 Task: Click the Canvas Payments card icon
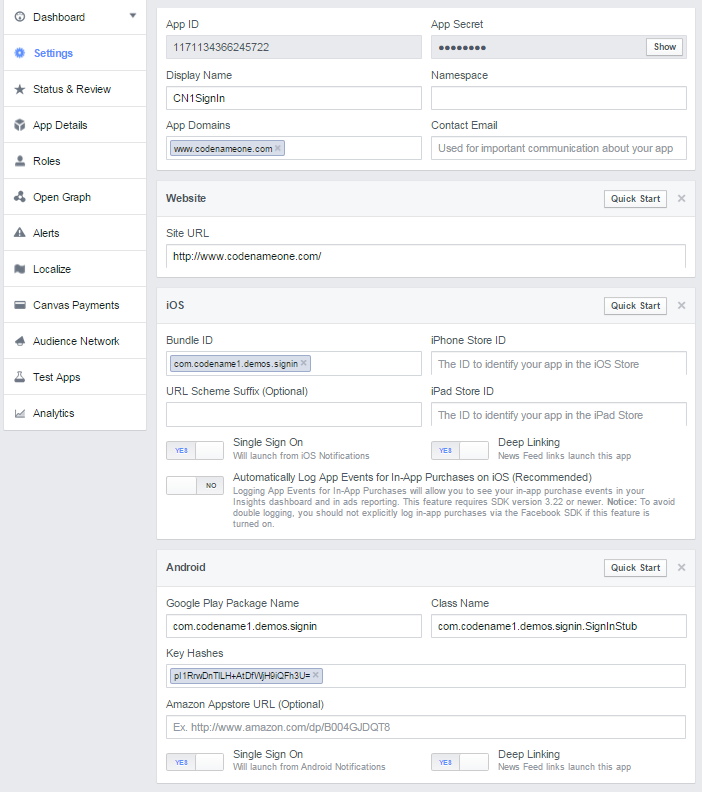20,305
